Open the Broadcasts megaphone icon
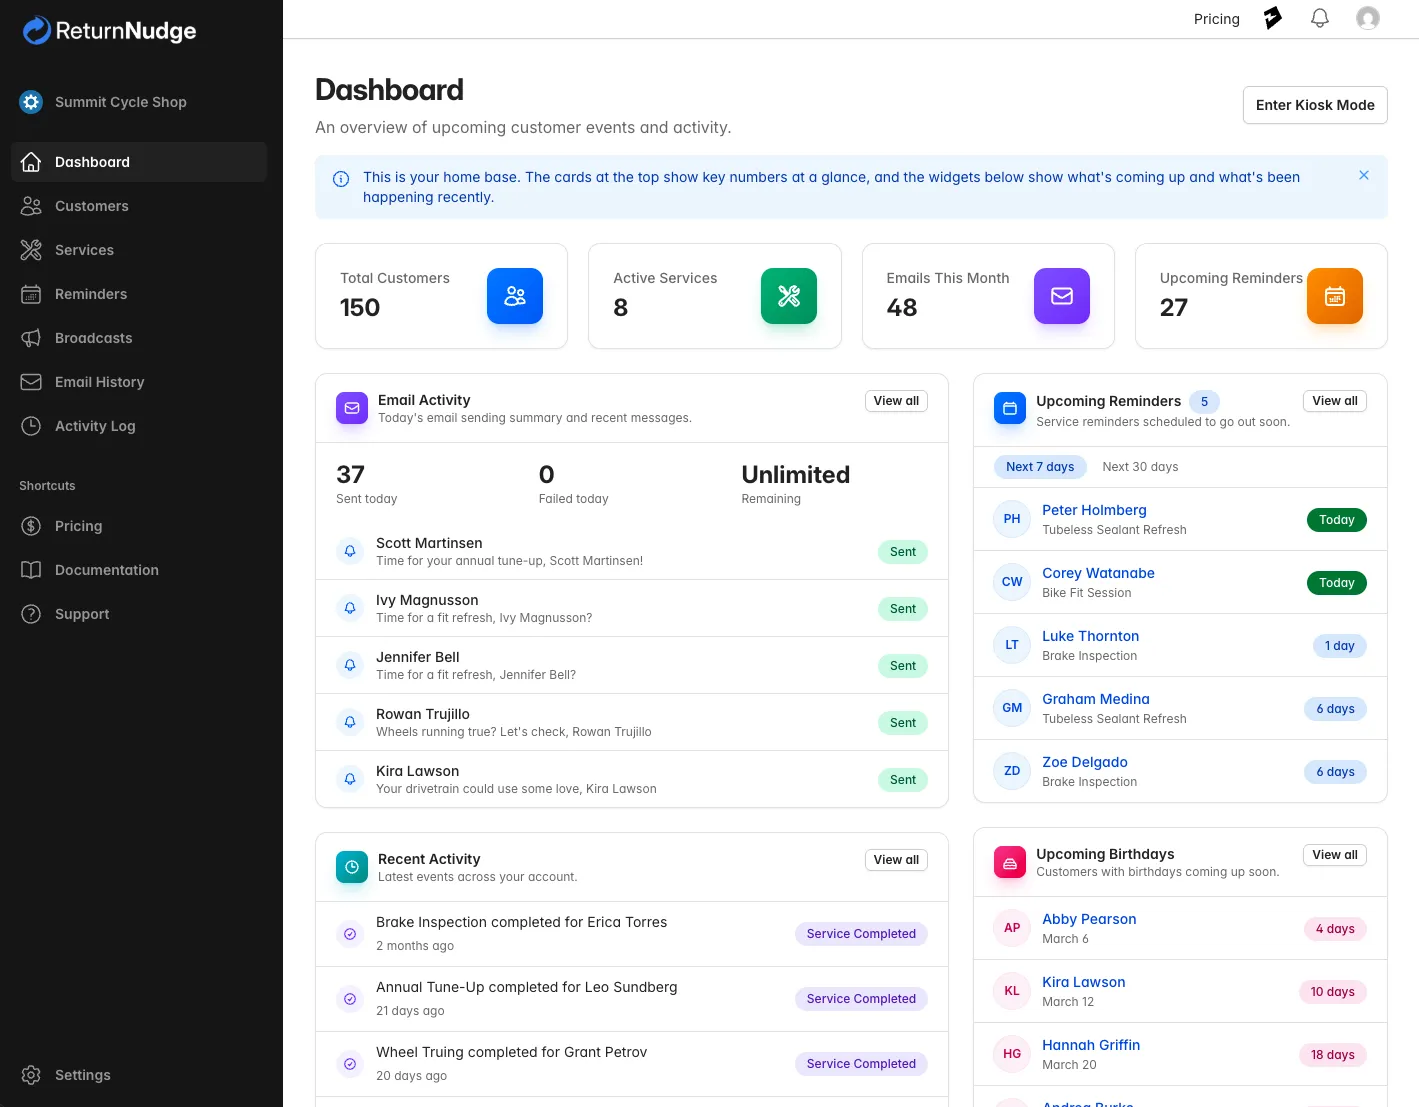1419x1107 pixels. [x=30, y=338]
